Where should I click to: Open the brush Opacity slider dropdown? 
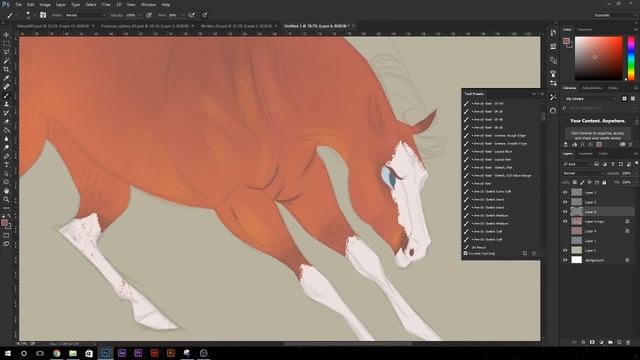point(140,15)
